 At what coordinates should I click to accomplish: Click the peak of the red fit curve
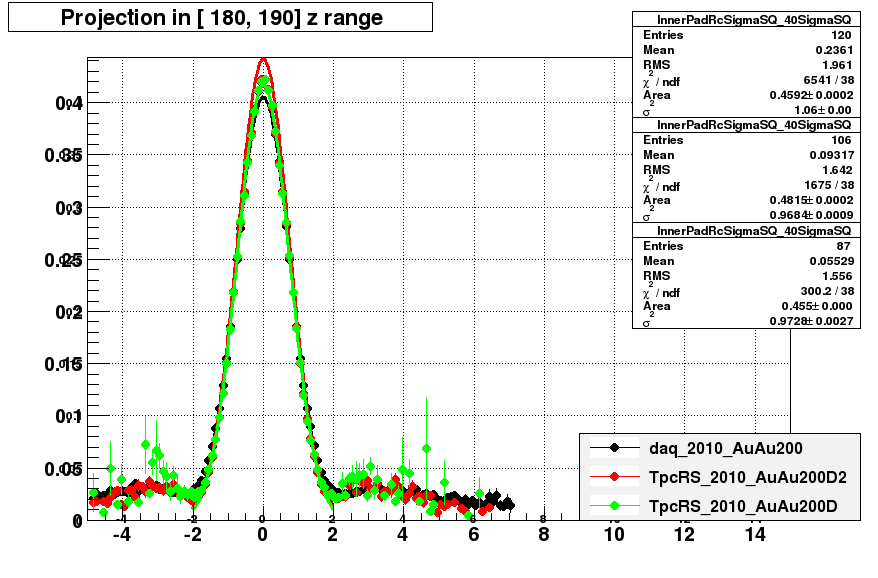[x=263, y=59]
